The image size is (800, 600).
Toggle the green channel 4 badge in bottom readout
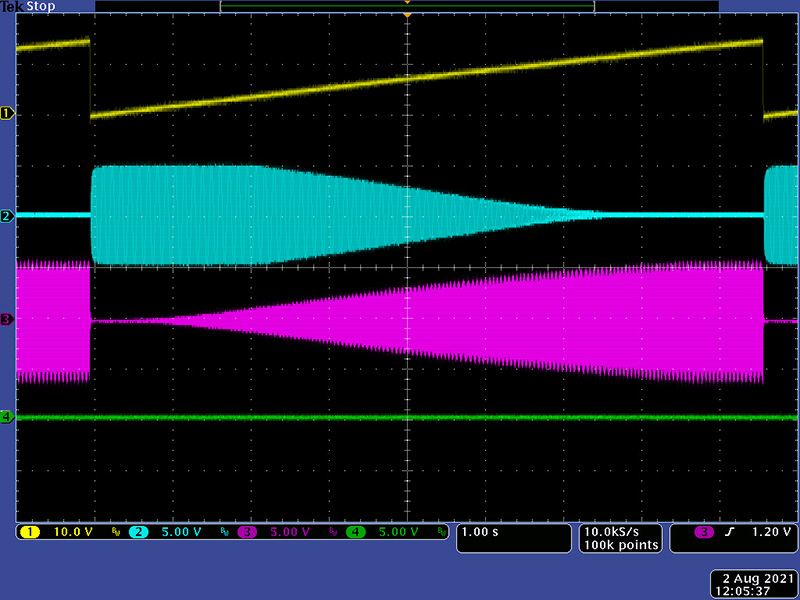coord(356,532)
